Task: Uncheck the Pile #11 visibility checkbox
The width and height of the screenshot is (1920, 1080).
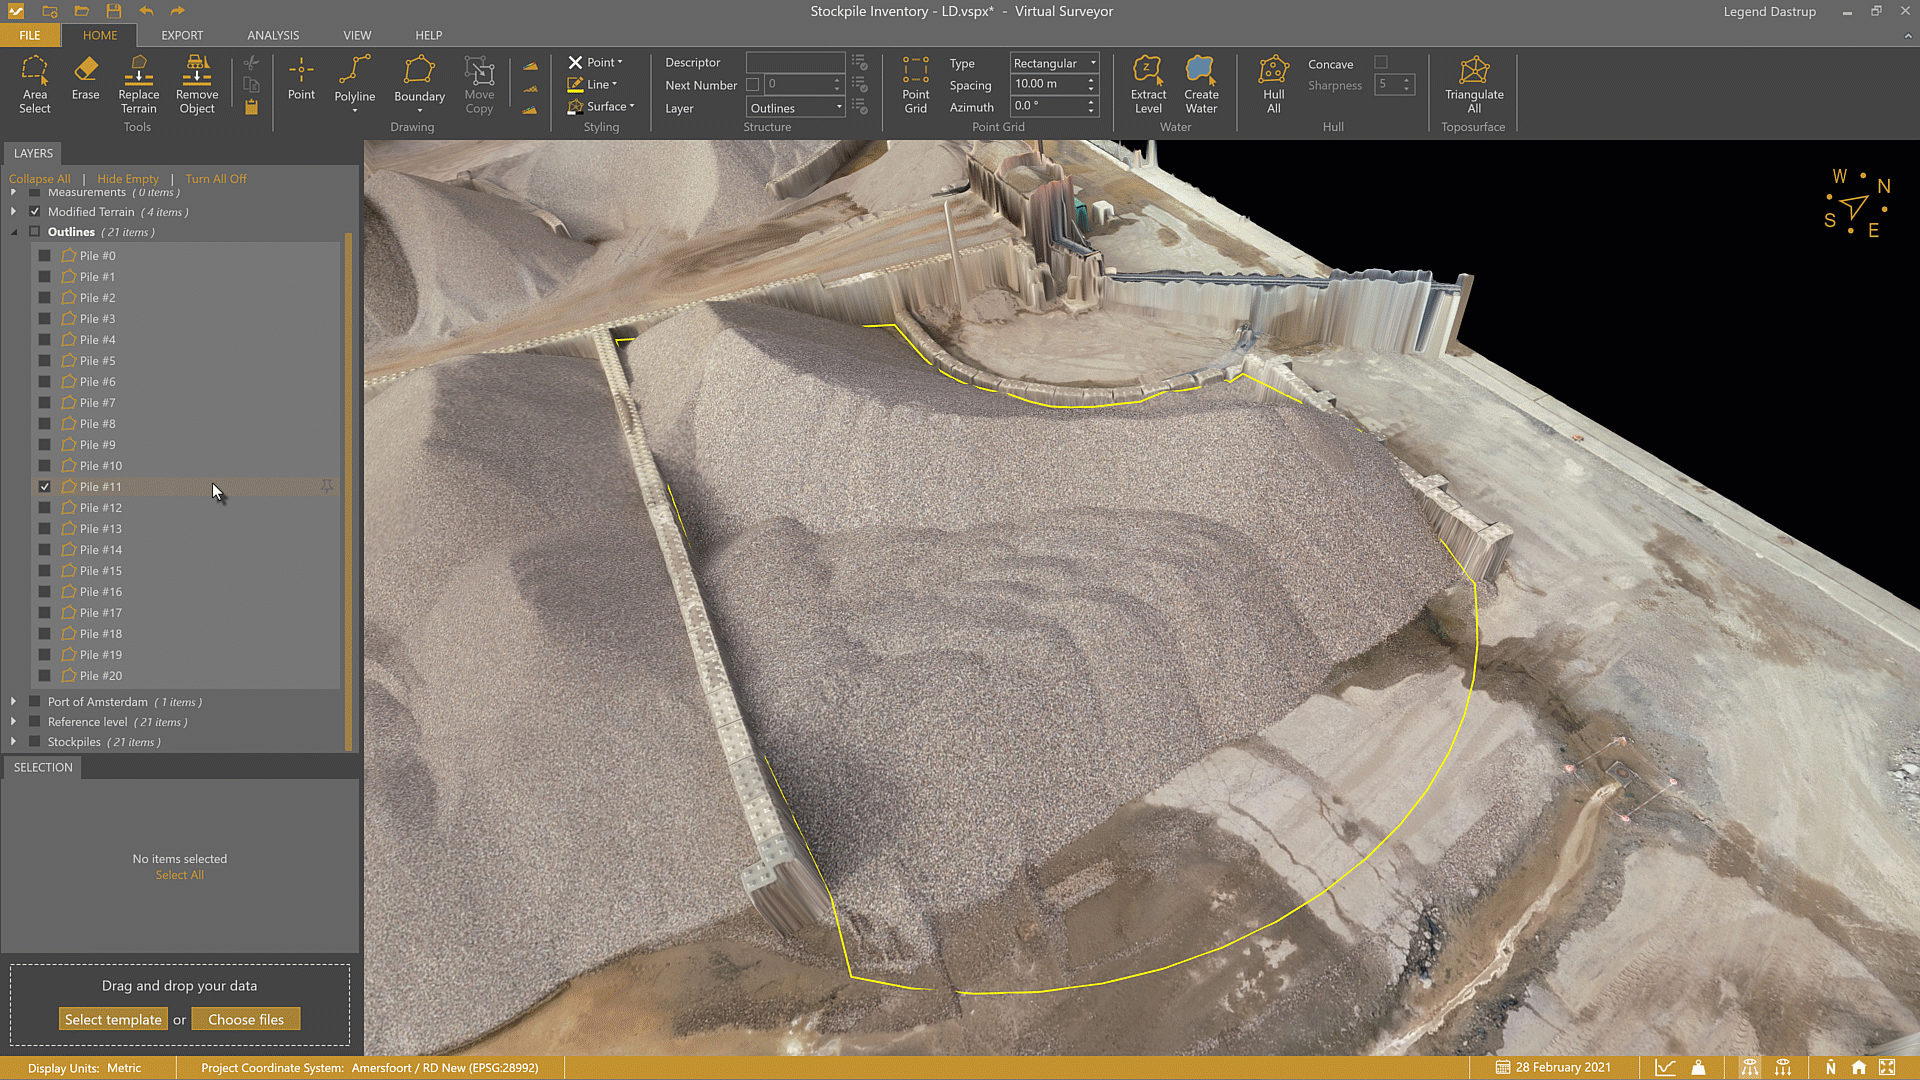Action: 44,487
